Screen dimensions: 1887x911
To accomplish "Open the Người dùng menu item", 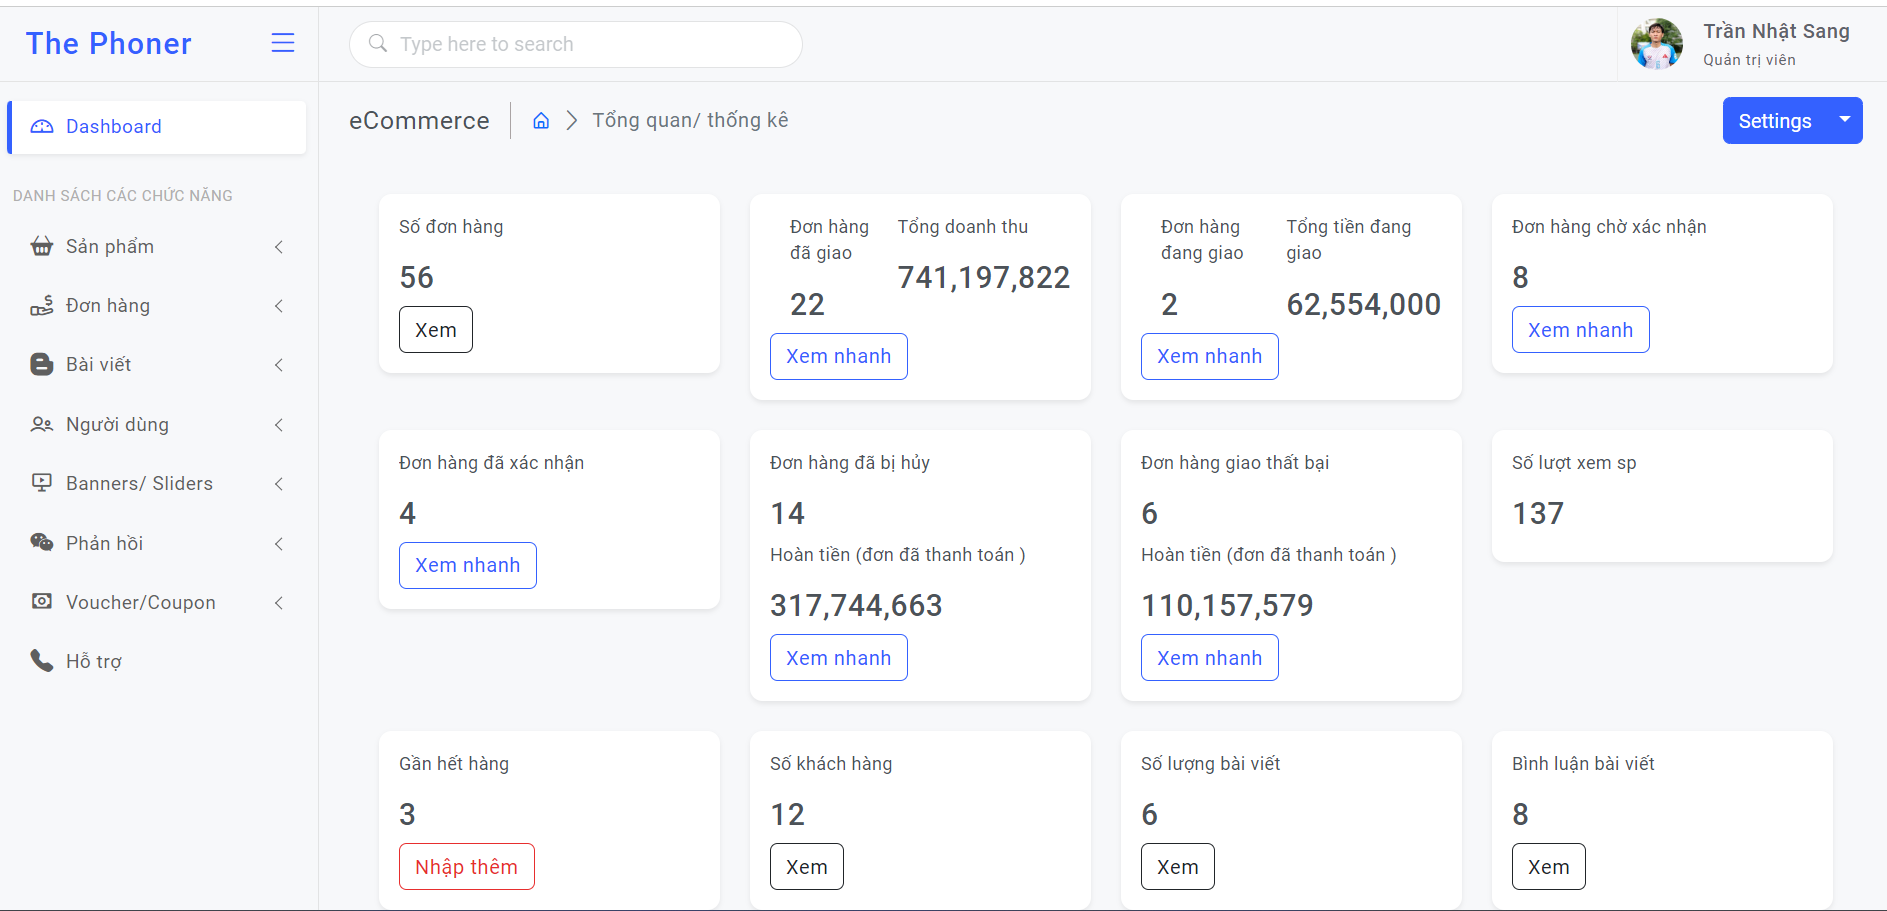I will point(117,425).
